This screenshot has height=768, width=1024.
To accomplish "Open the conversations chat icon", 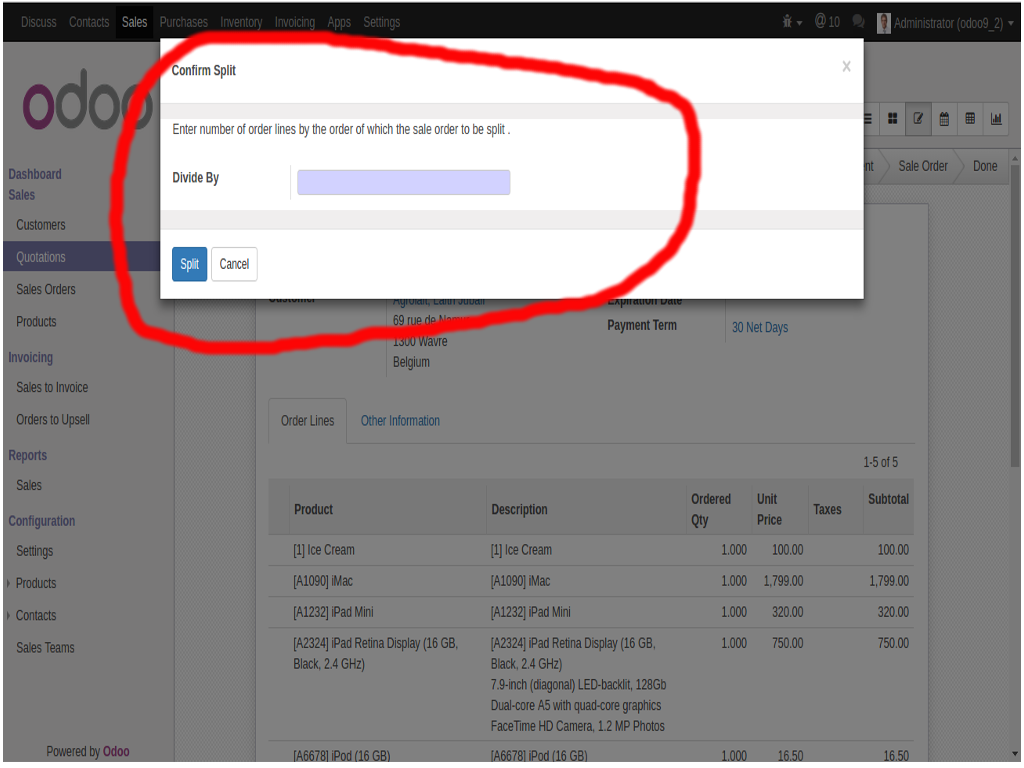I will click(x=858, y=22).
